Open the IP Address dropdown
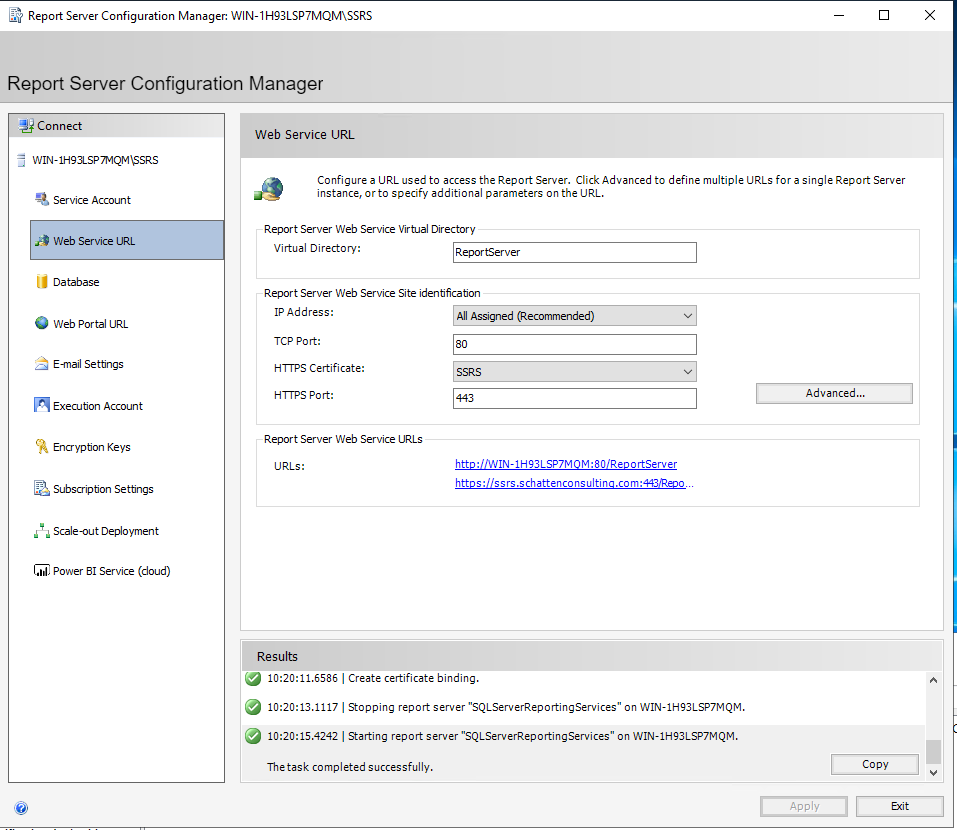Viewport: 957px width, 830px height. (688, 315)
